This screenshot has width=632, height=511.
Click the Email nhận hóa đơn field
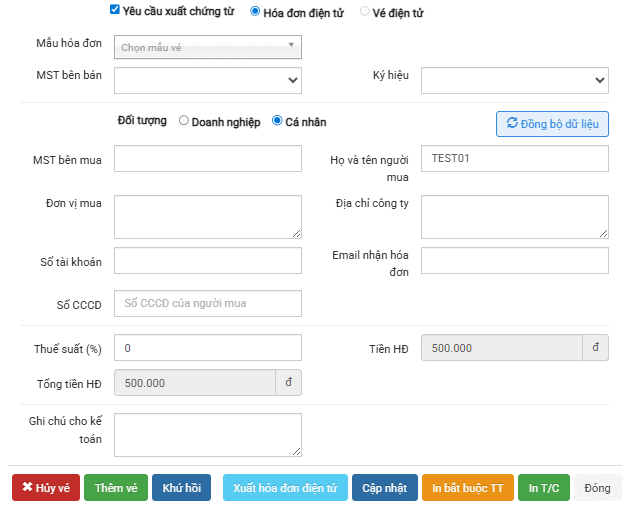(x=514, y=261)
